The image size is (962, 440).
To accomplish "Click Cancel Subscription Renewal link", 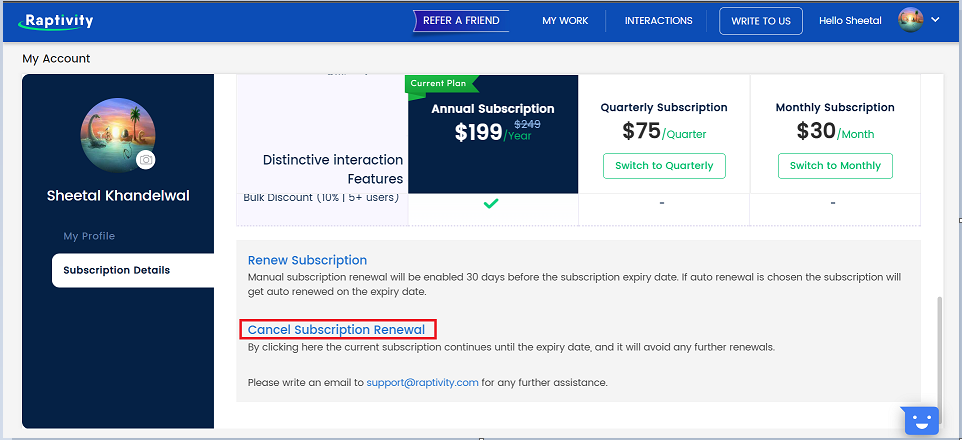I will 336,330.
